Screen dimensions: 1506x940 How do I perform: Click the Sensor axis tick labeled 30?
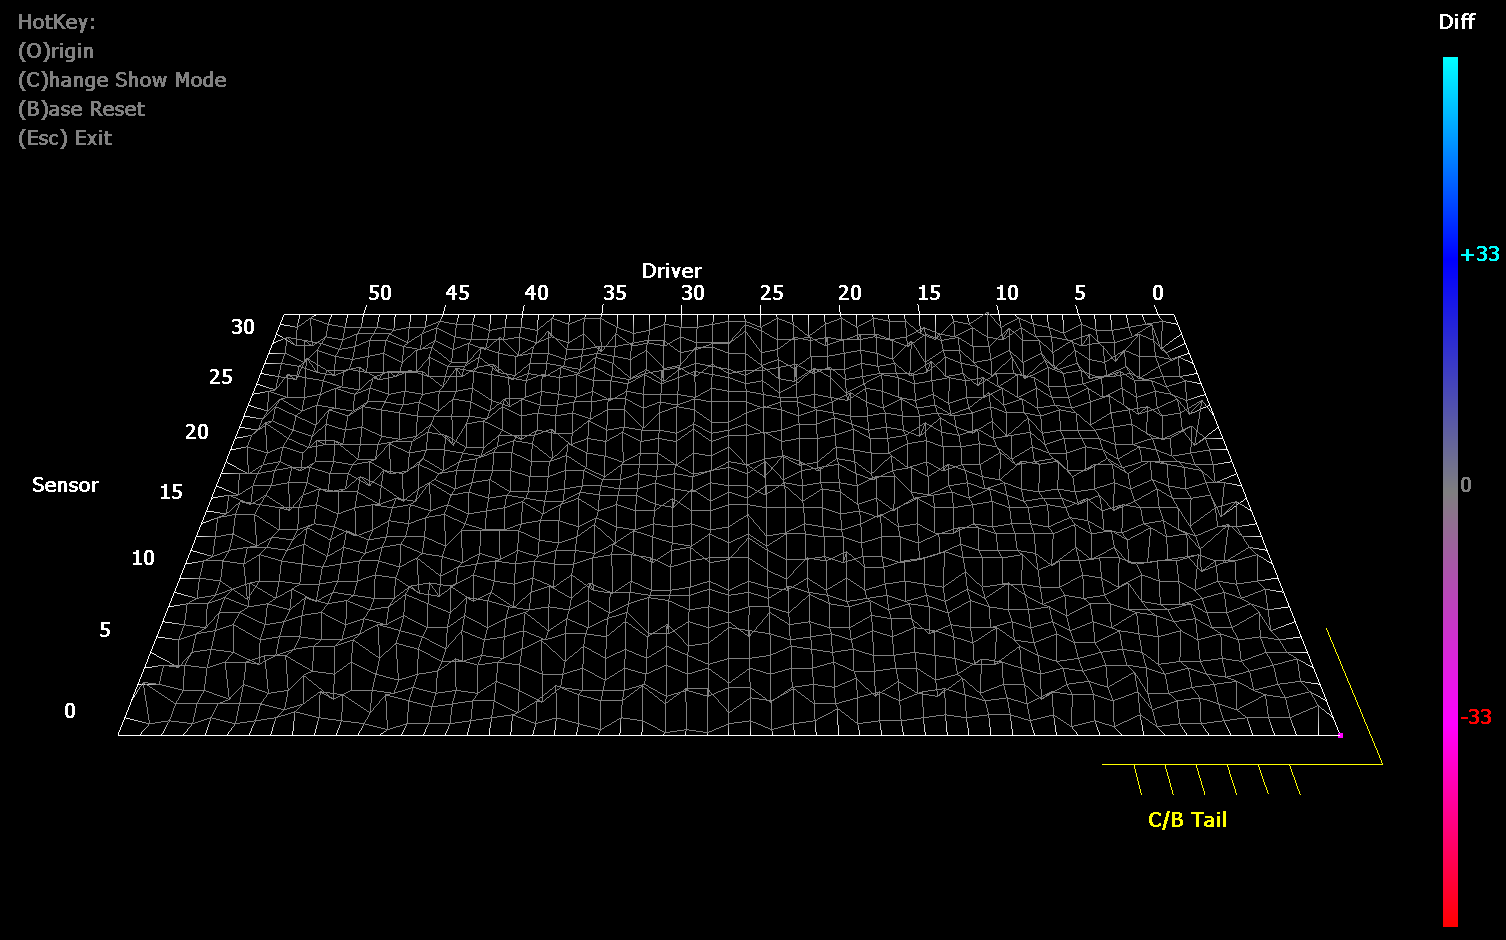(243, 327)
